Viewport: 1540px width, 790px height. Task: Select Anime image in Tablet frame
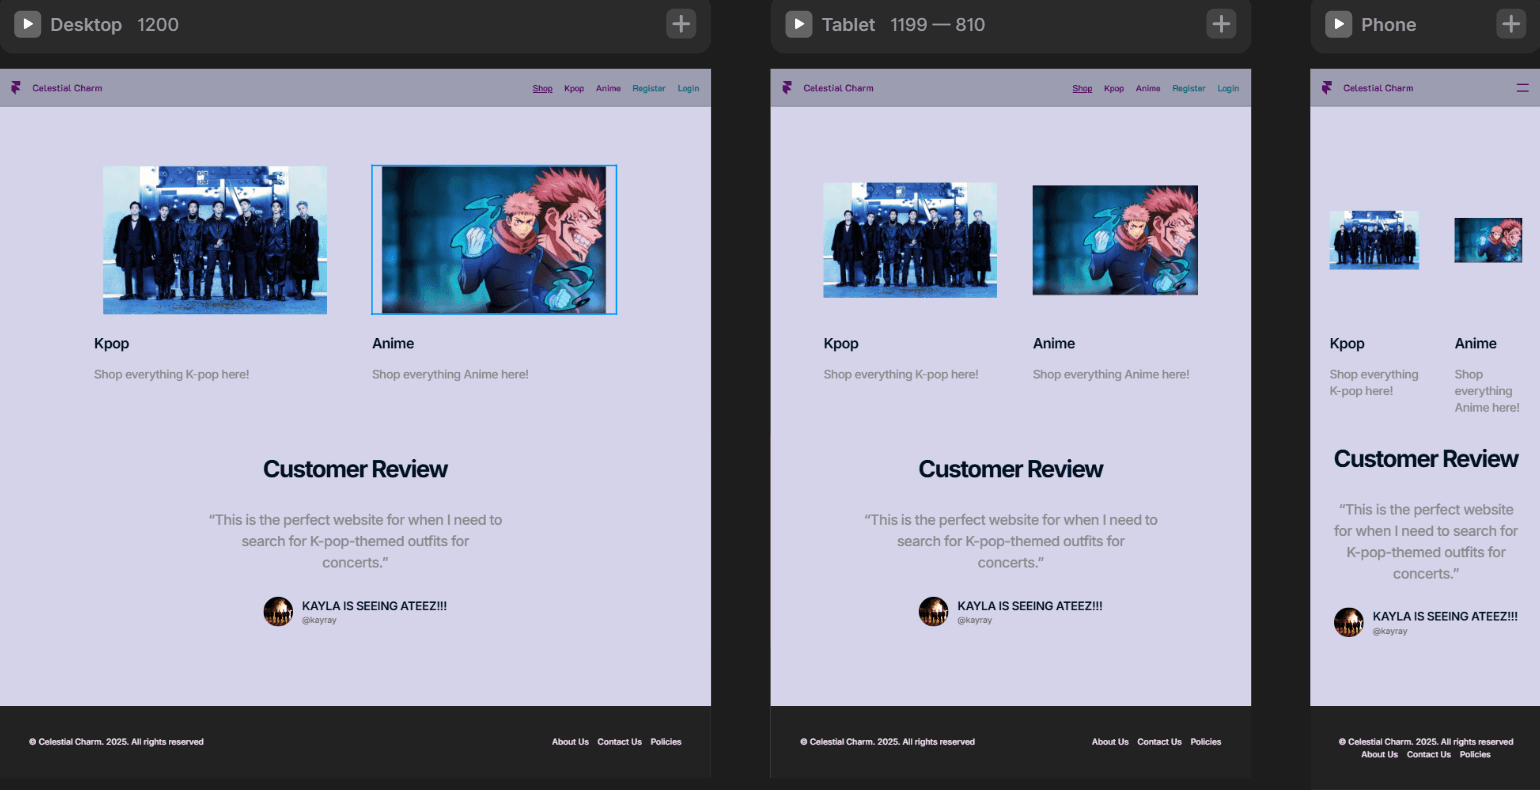(1115, 240)
